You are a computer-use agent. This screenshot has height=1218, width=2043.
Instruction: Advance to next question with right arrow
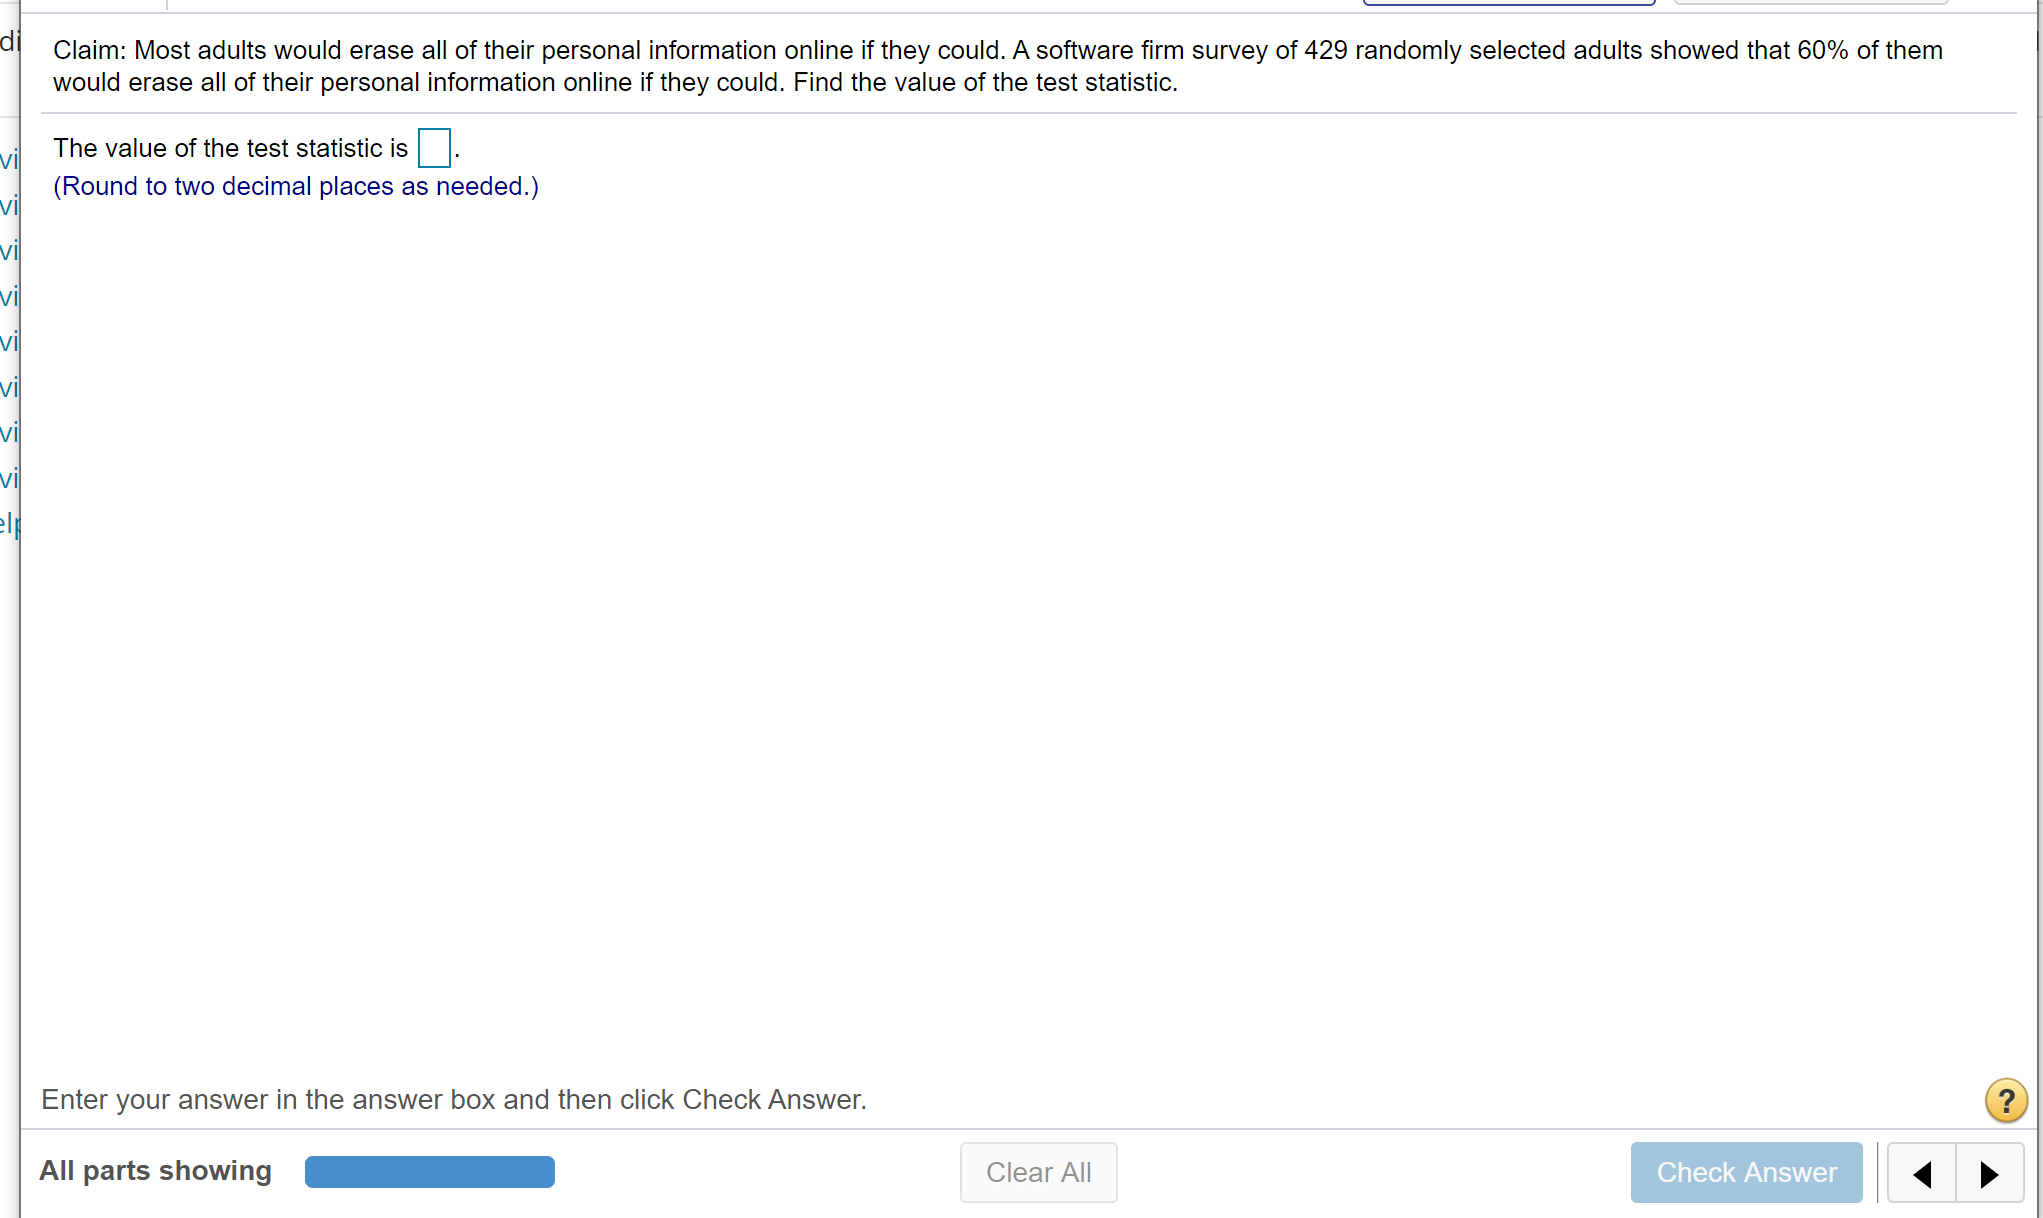(1989, 1173)
